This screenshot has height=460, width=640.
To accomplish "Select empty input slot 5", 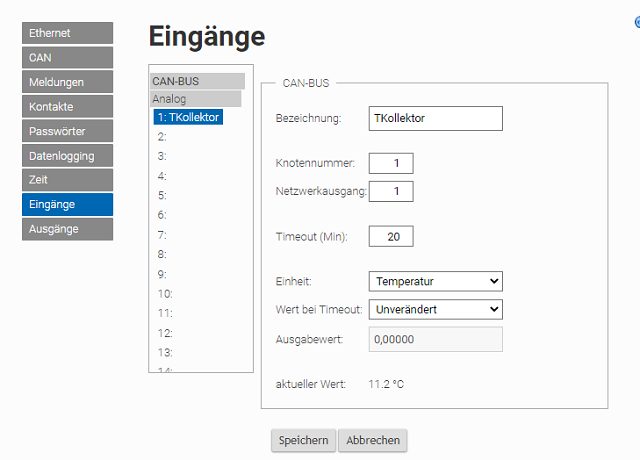I will pos(162,196).
